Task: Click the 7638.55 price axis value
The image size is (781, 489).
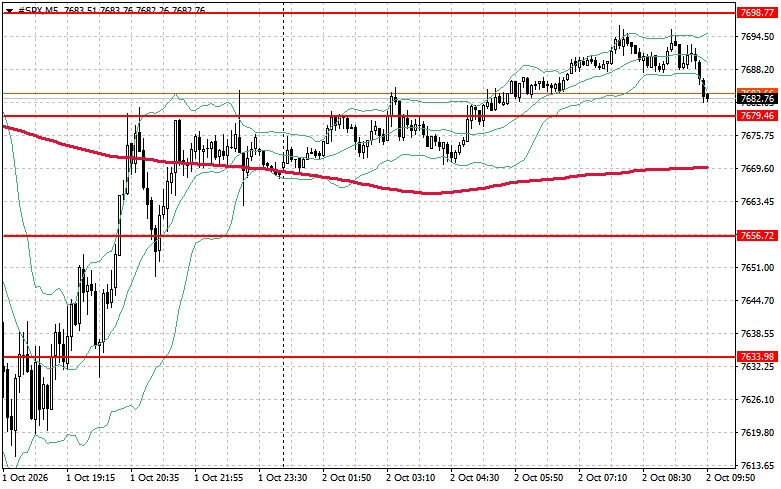Action: (x=758, y=334)
